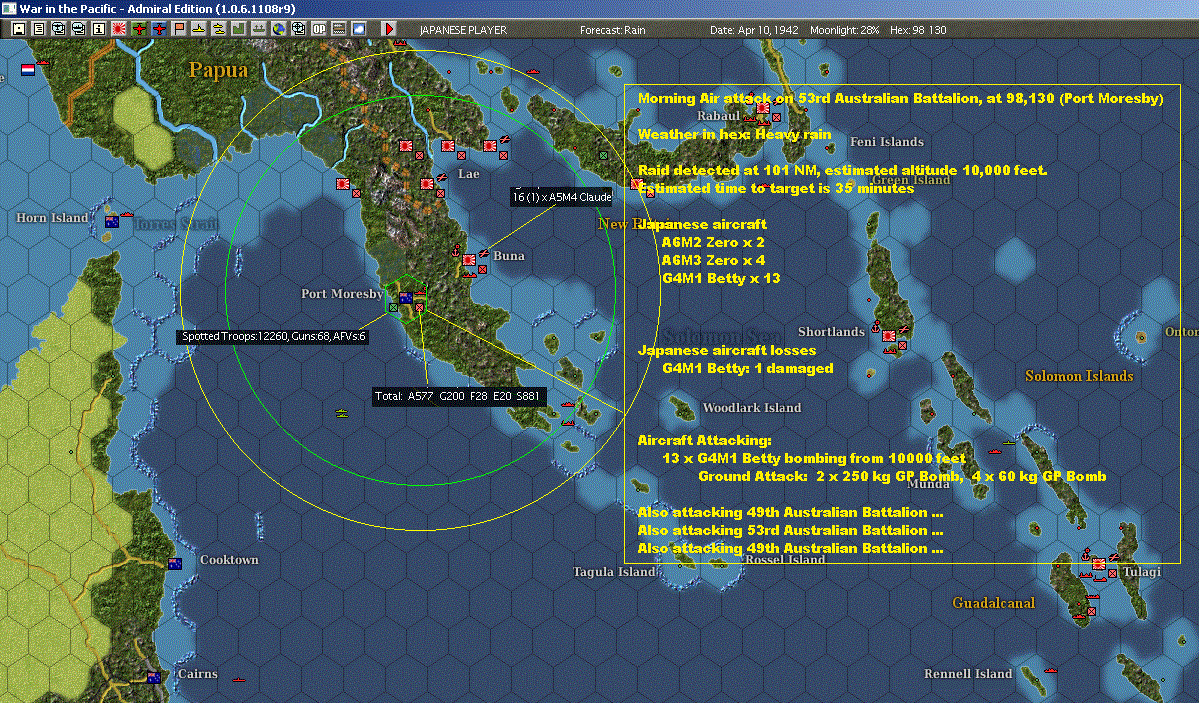Click the '16 (1) x A5M4 Claude' tooltip
This screenshot has height=703, width=1199.
point(561,197)
